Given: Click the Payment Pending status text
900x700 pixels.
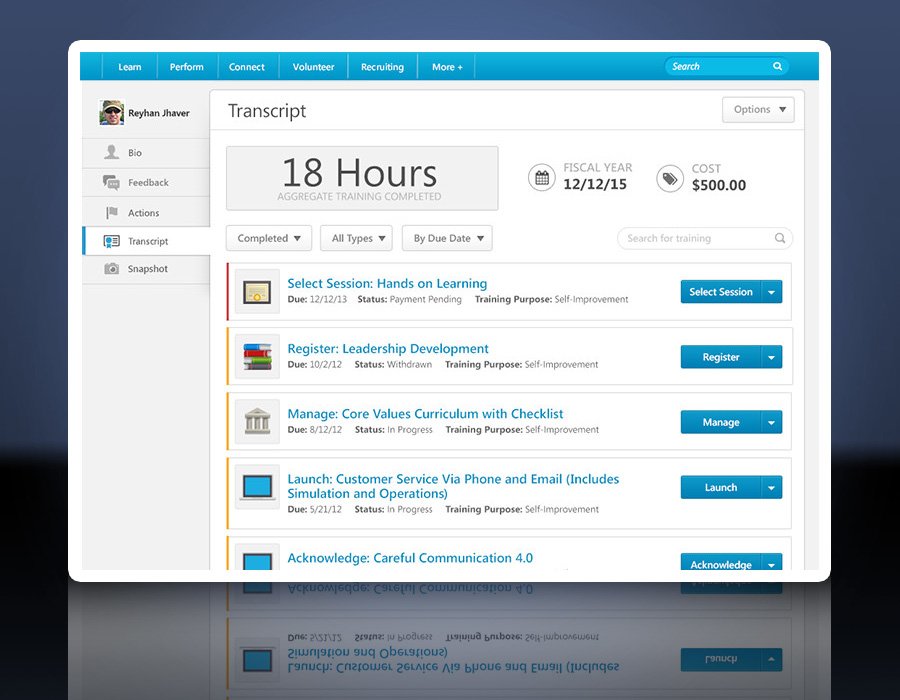Looking at the screenshot, I should click(x=425, y=300).
